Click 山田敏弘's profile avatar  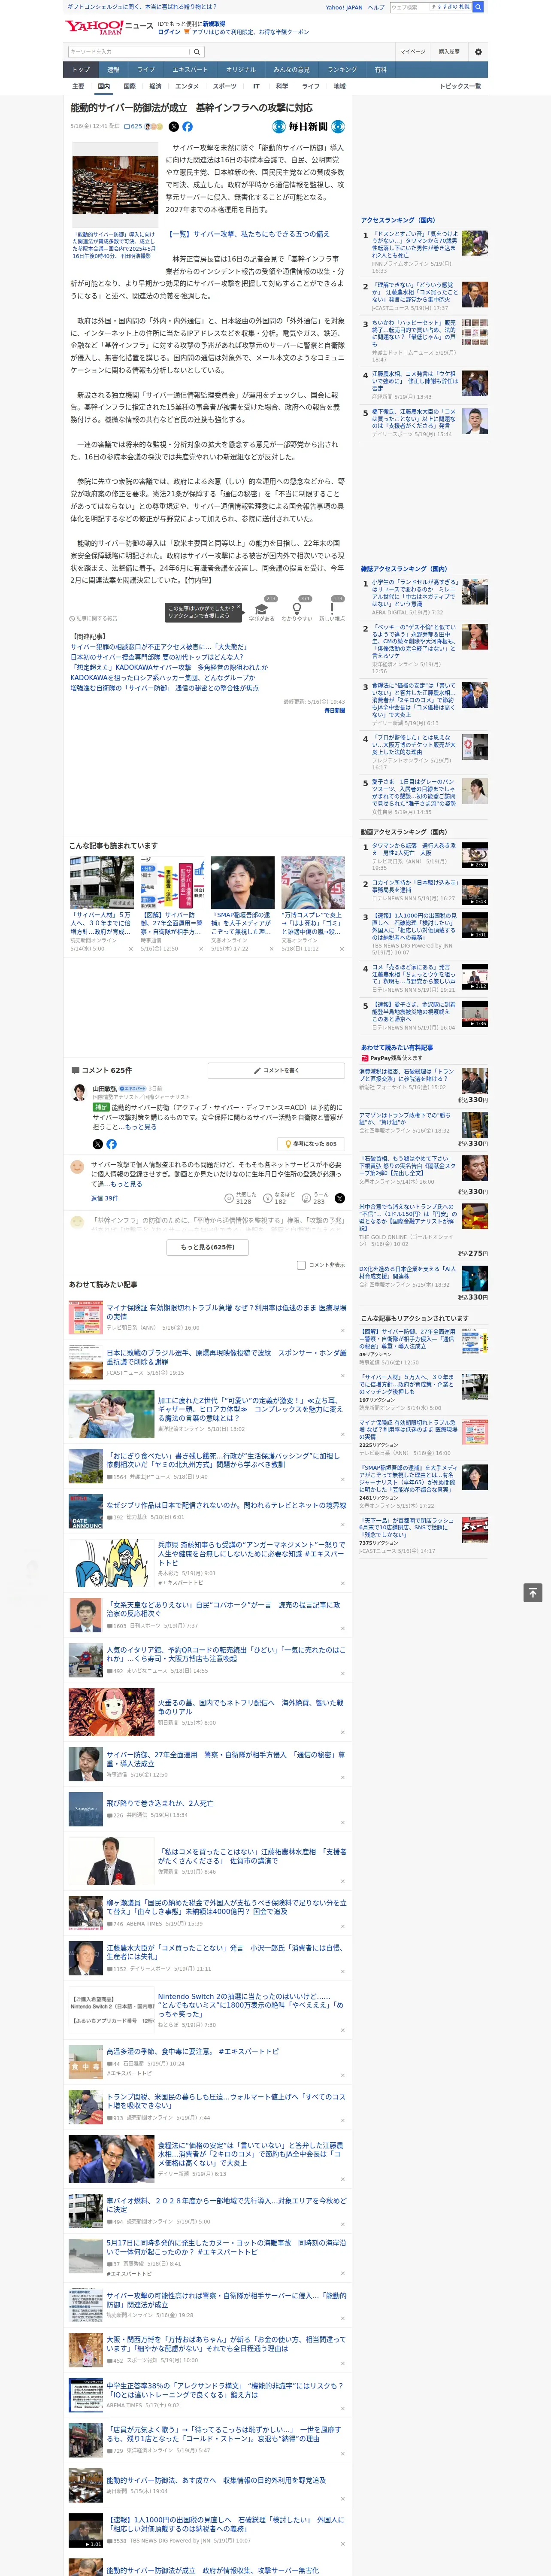[x=78, y=1093]
